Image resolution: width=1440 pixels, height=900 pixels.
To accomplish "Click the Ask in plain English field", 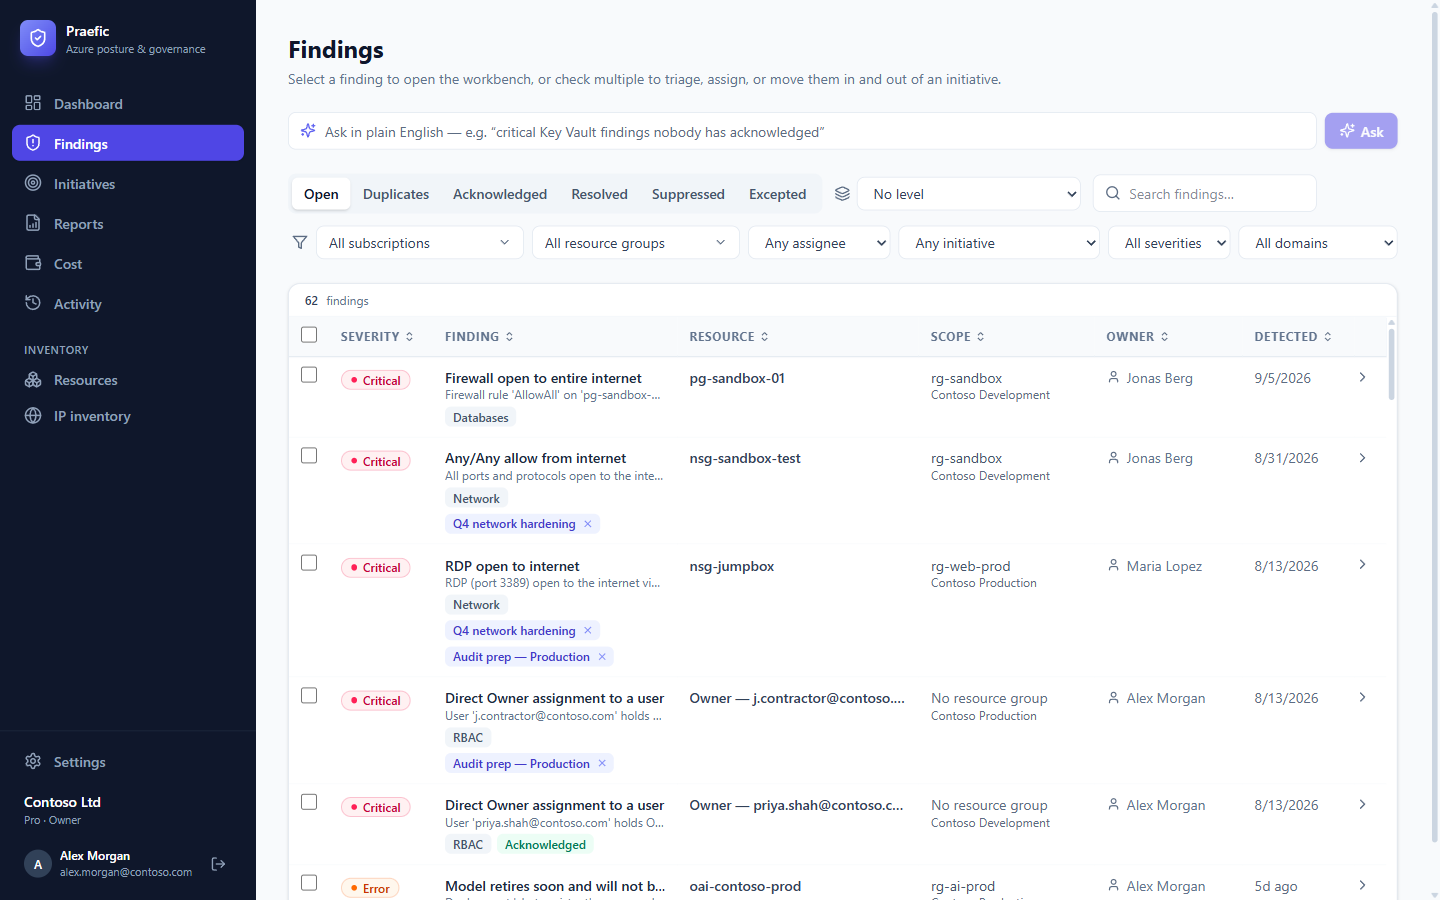I will coord(802,131).
